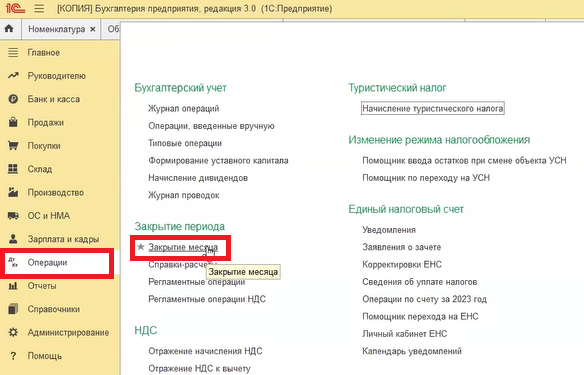Click the Руководителю chart icon
The height and width of the screenshot is (375, 584).
tap(13, 76)
